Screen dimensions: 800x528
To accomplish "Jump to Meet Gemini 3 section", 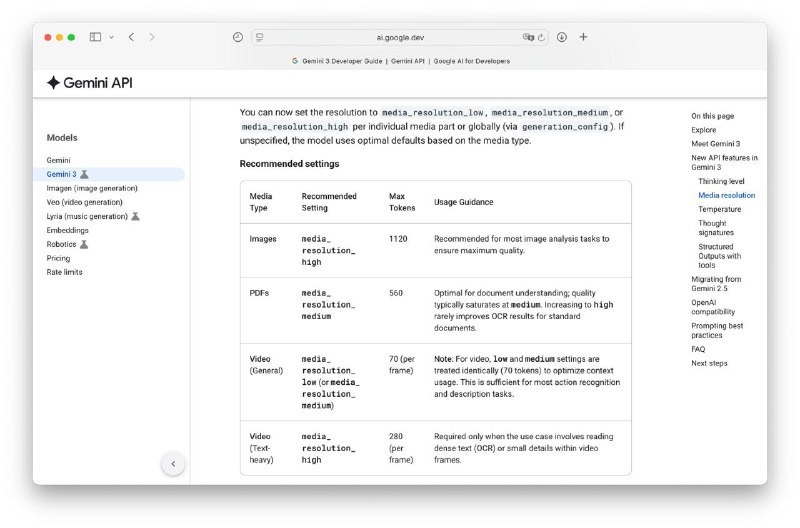I will click(x=715, y=144).
